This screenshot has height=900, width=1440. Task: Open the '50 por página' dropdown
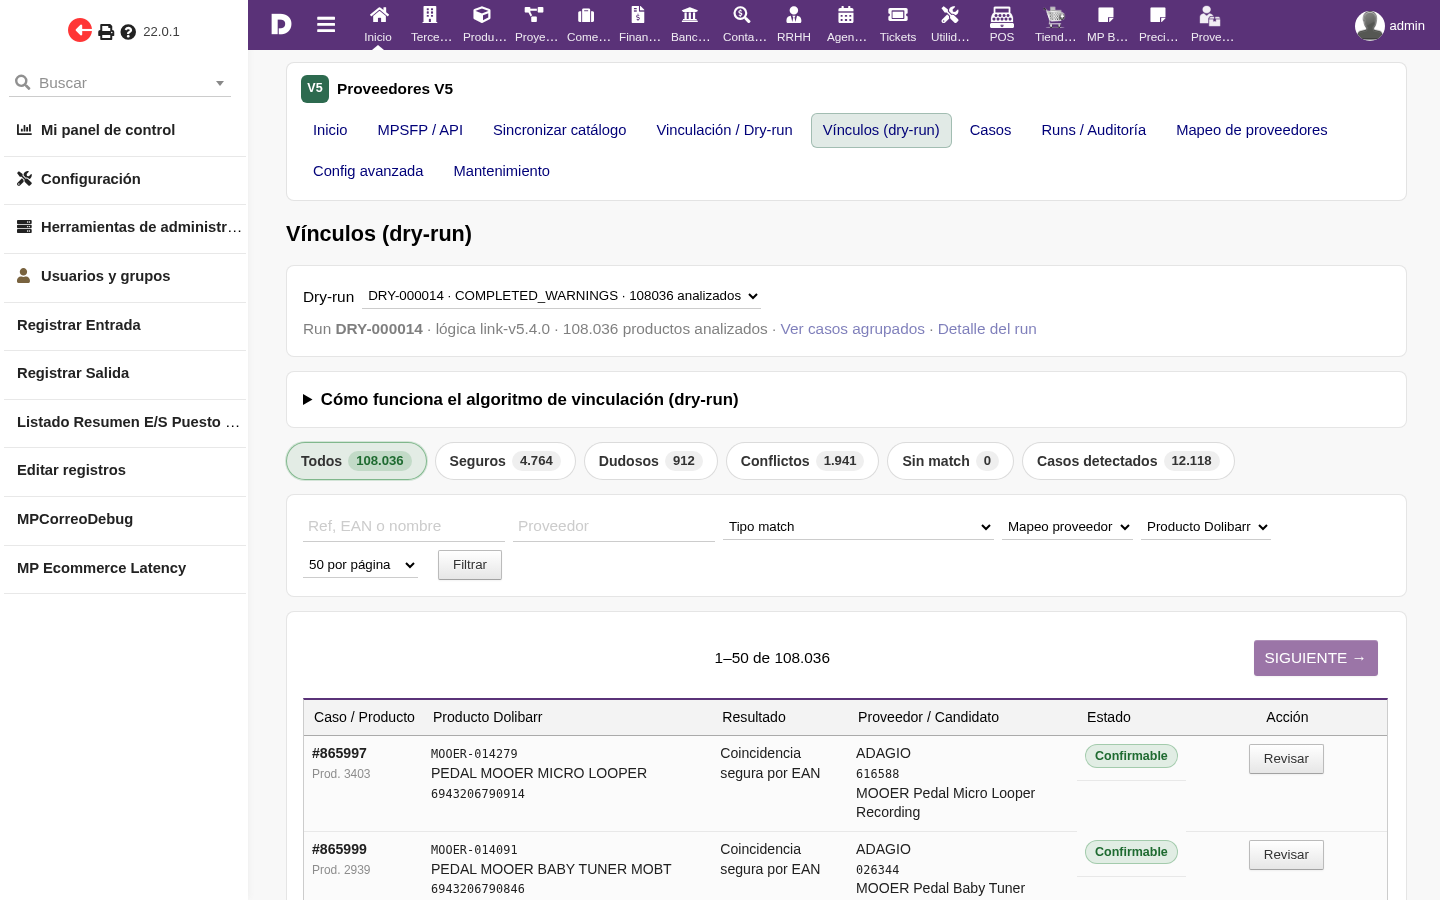pyautogui.click(x=360, y=565)
